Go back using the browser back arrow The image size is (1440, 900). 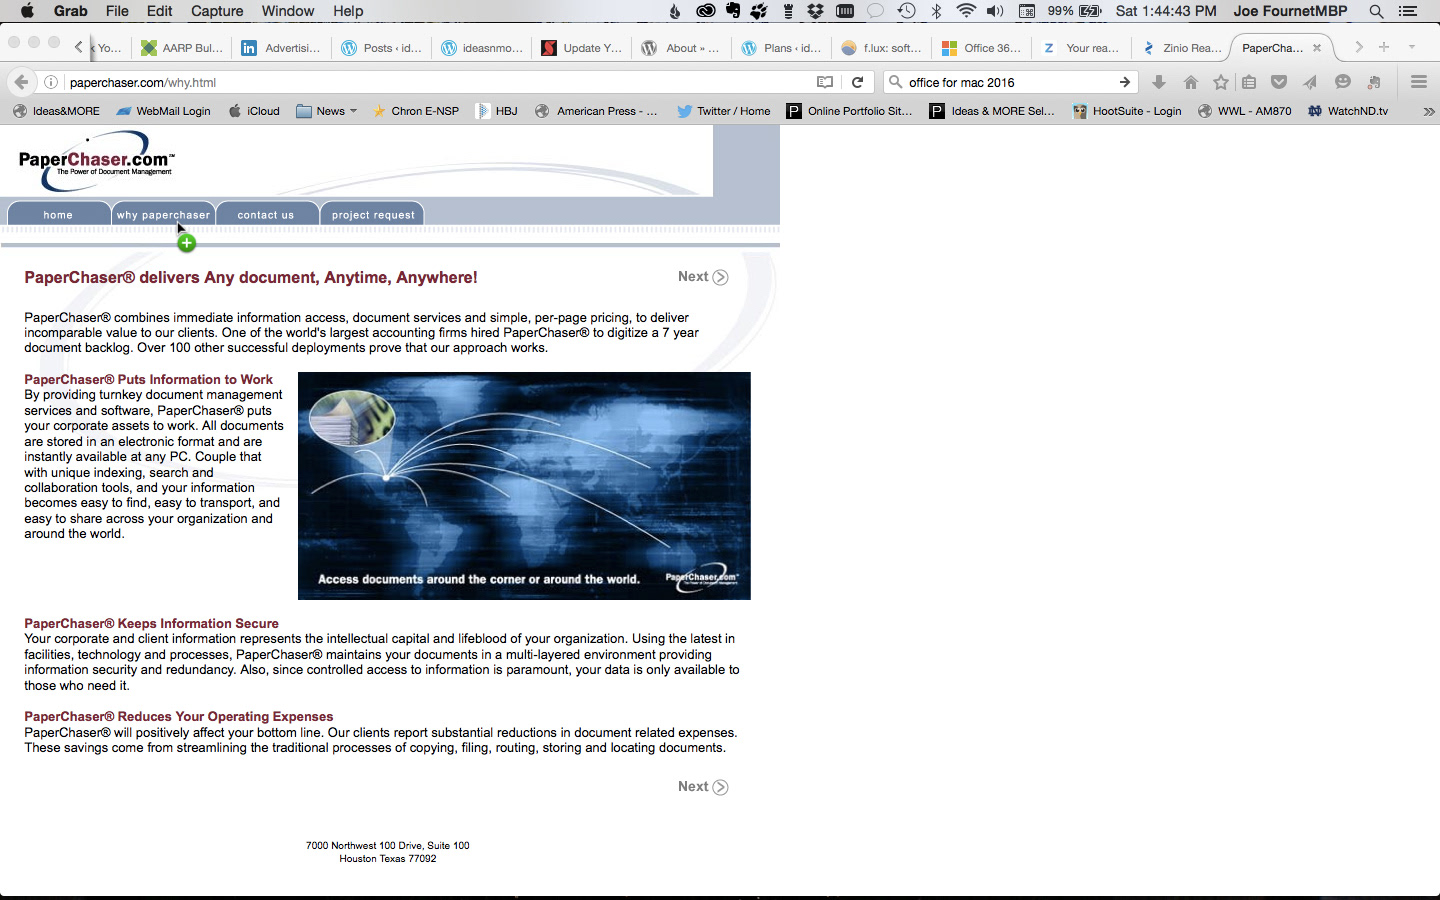coord(21,82)
